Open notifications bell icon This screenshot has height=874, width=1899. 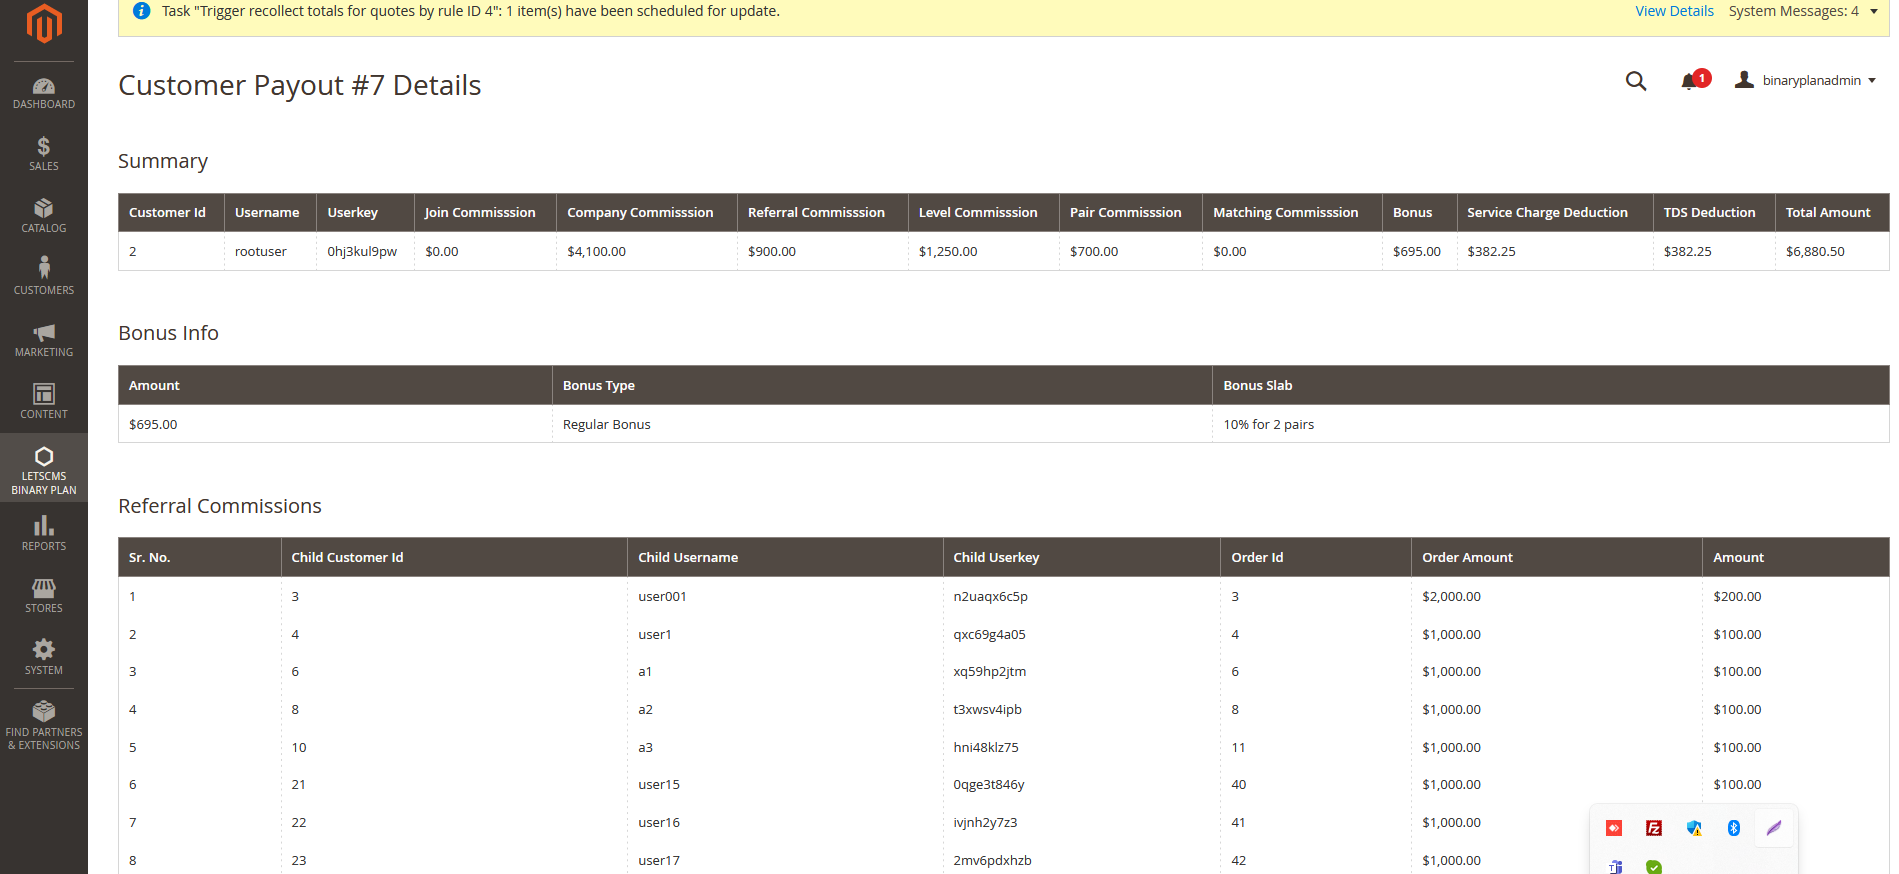click(x=1689, y=81)
